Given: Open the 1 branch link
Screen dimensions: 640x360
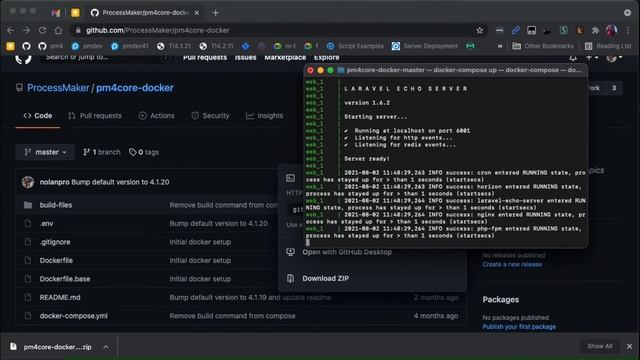Looking at the screenshot, I should (x=102, y=152).
